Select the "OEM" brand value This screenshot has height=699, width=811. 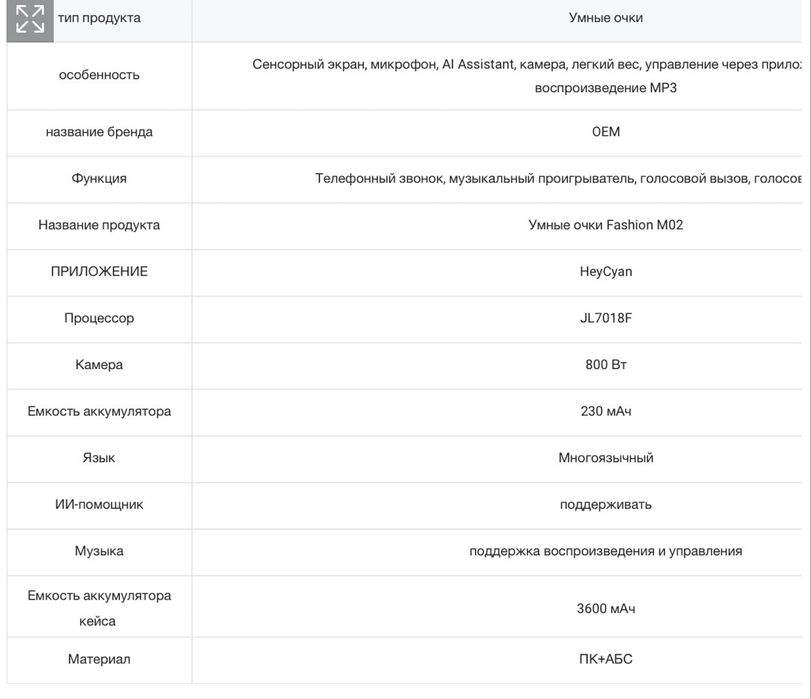[x=605, y=132]
